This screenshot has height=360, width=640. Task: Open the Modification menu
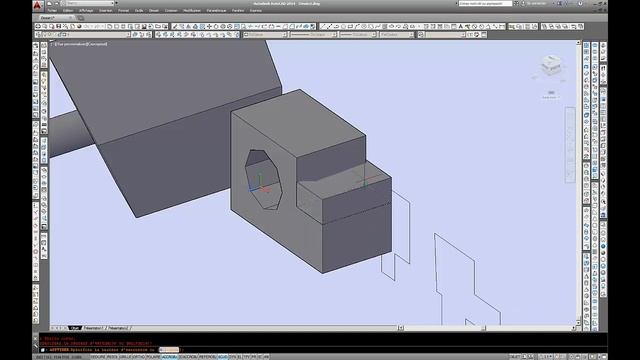pyautogui.click(x=192, y=11)
